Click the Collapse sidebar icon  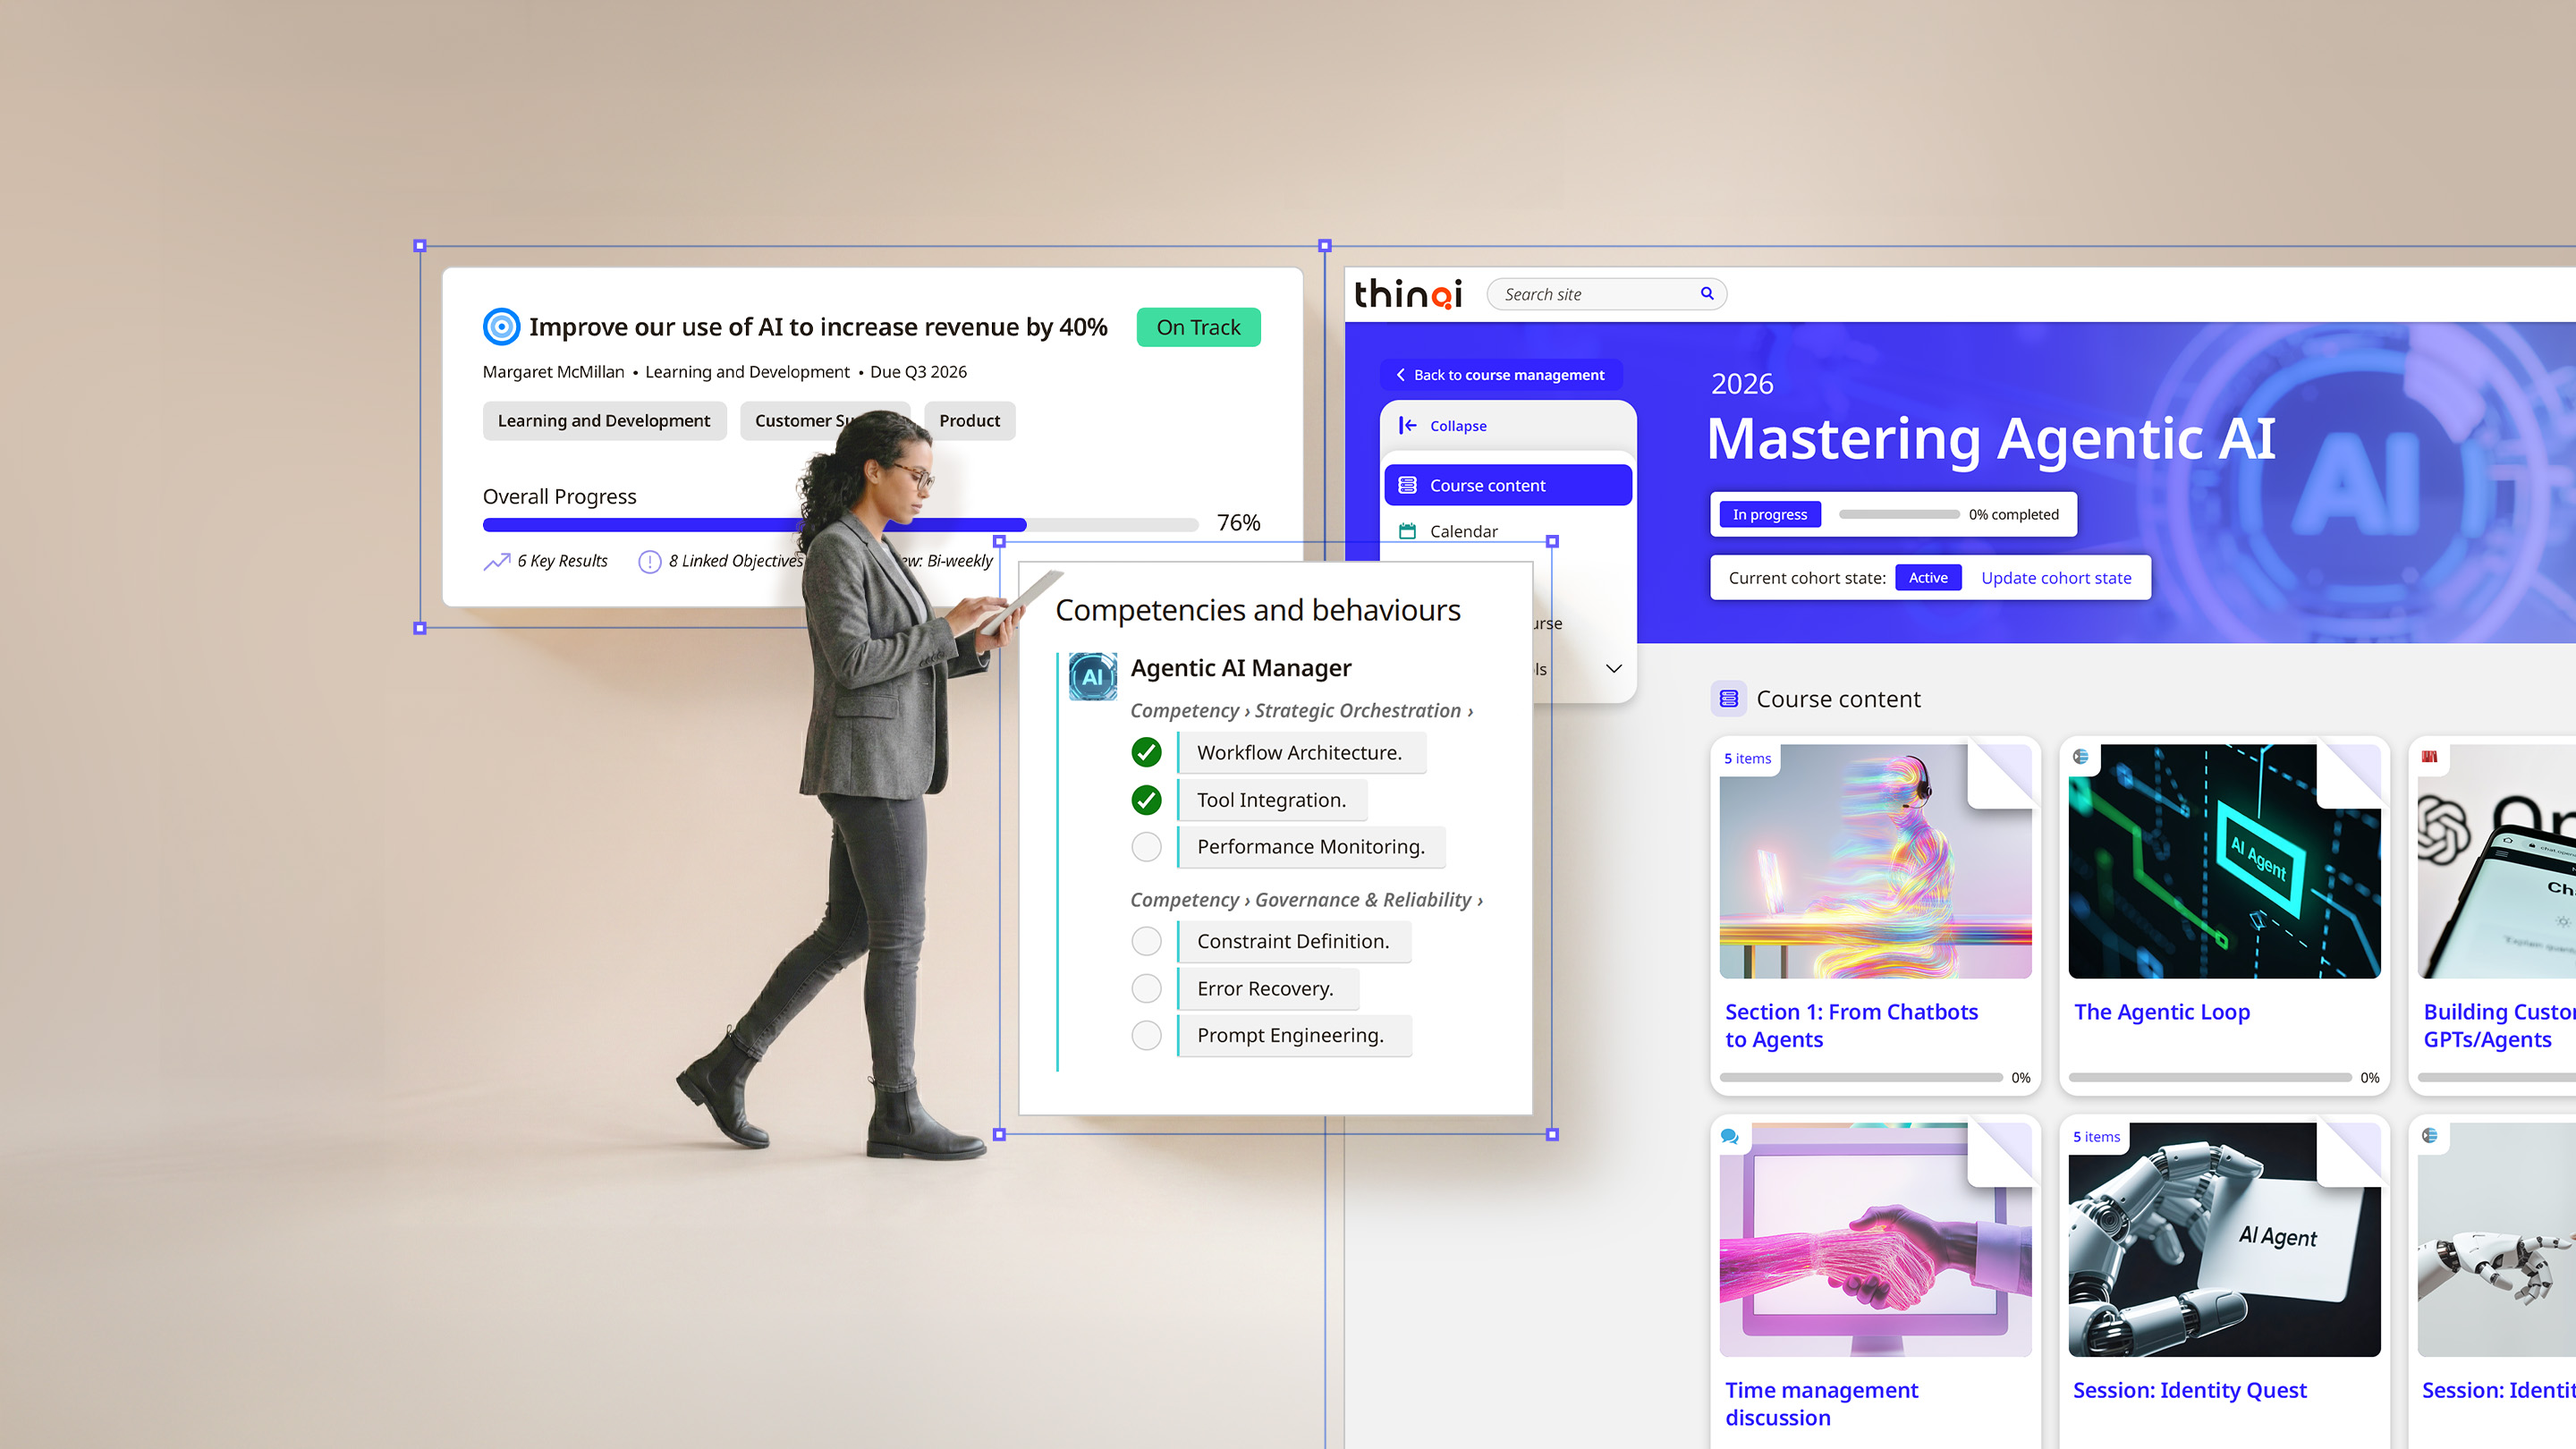coord(1409,425)
